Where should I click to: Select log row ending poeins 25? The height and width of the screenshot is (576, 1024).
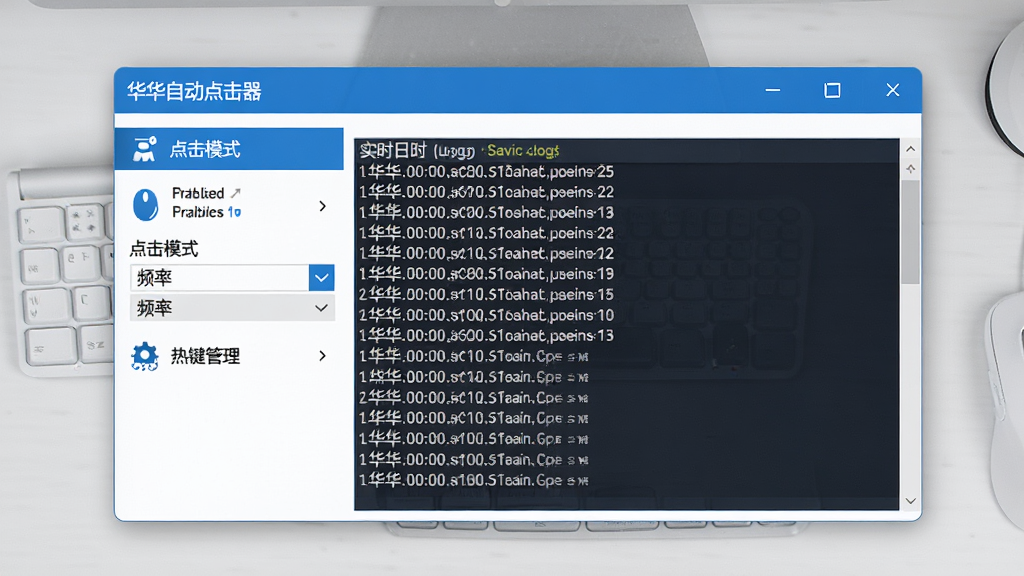point(487,172)
